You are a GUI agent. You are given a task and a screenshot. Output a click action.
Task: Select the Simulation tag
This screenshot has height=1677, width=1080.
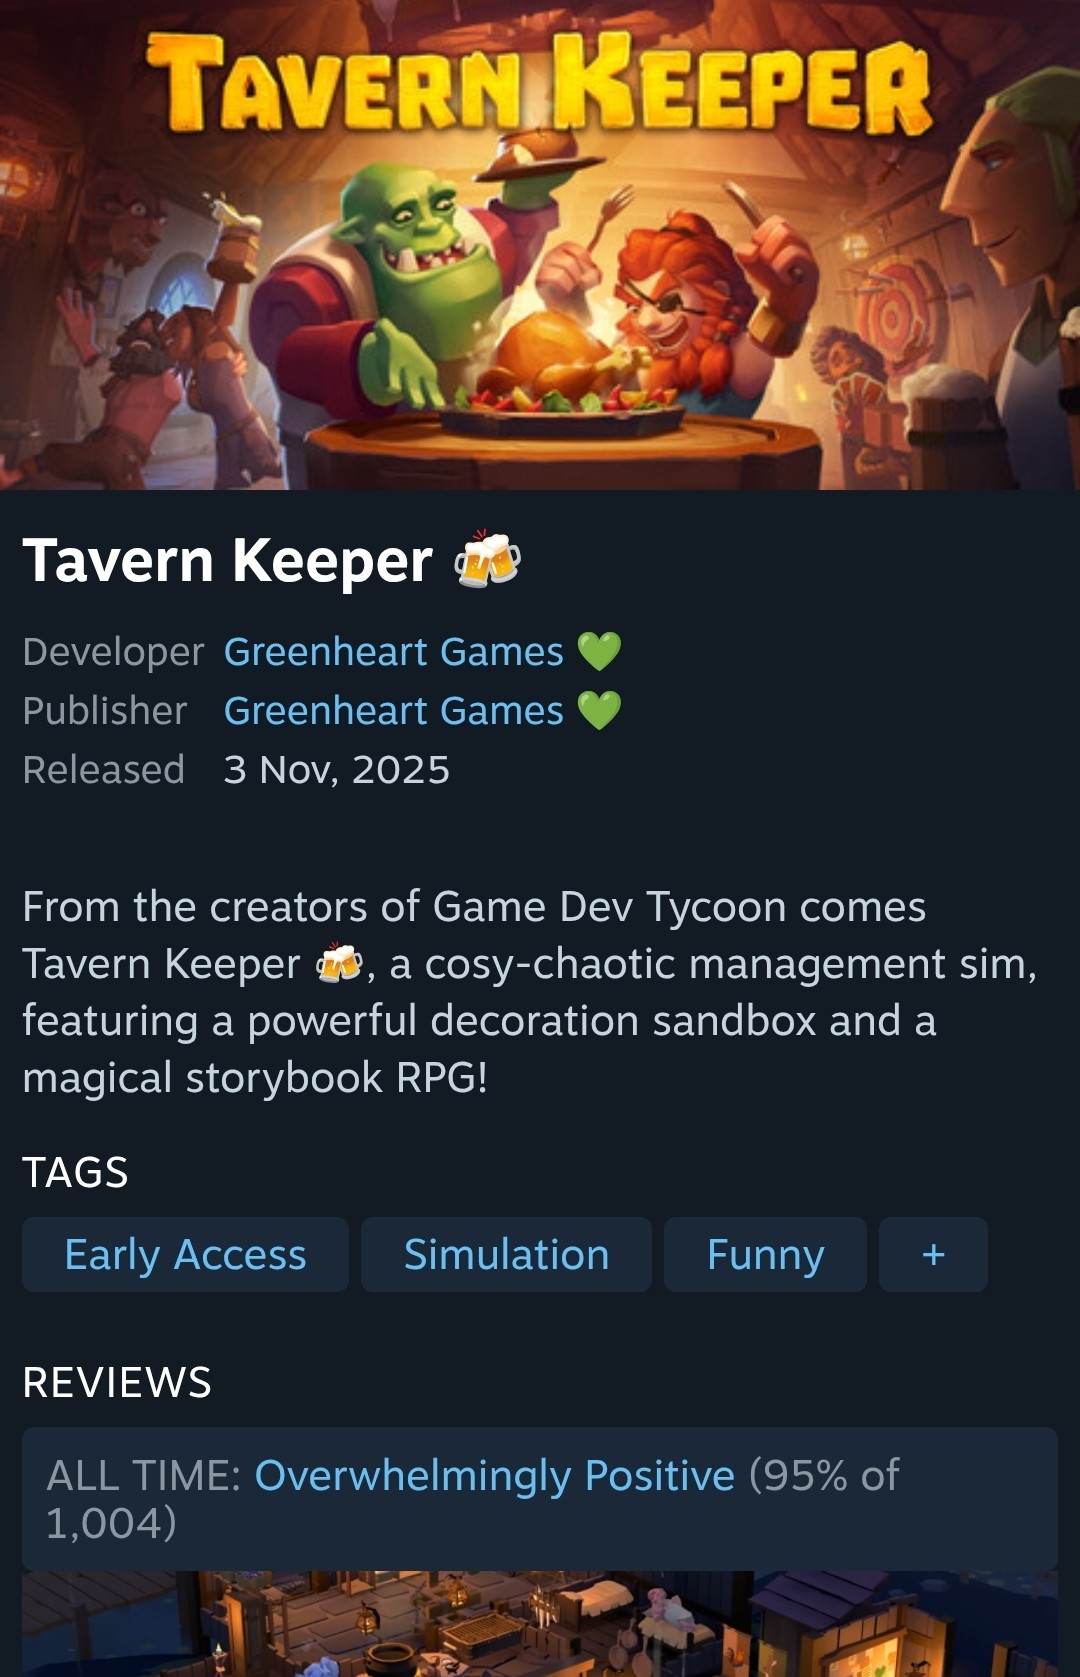pyautogui.click(x=506, y=1254)
